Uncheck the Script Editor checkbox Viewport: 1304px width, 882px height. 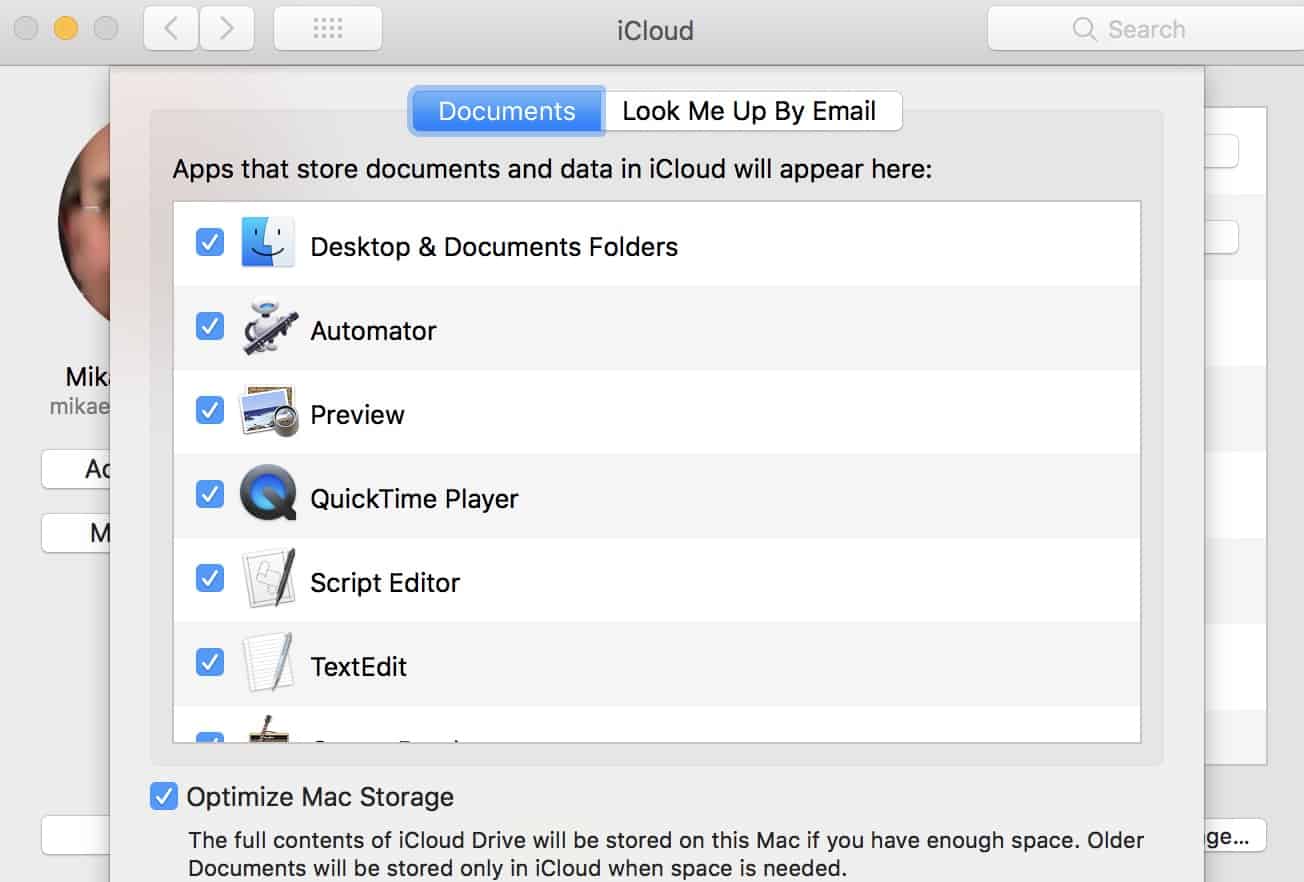(209, 578)
